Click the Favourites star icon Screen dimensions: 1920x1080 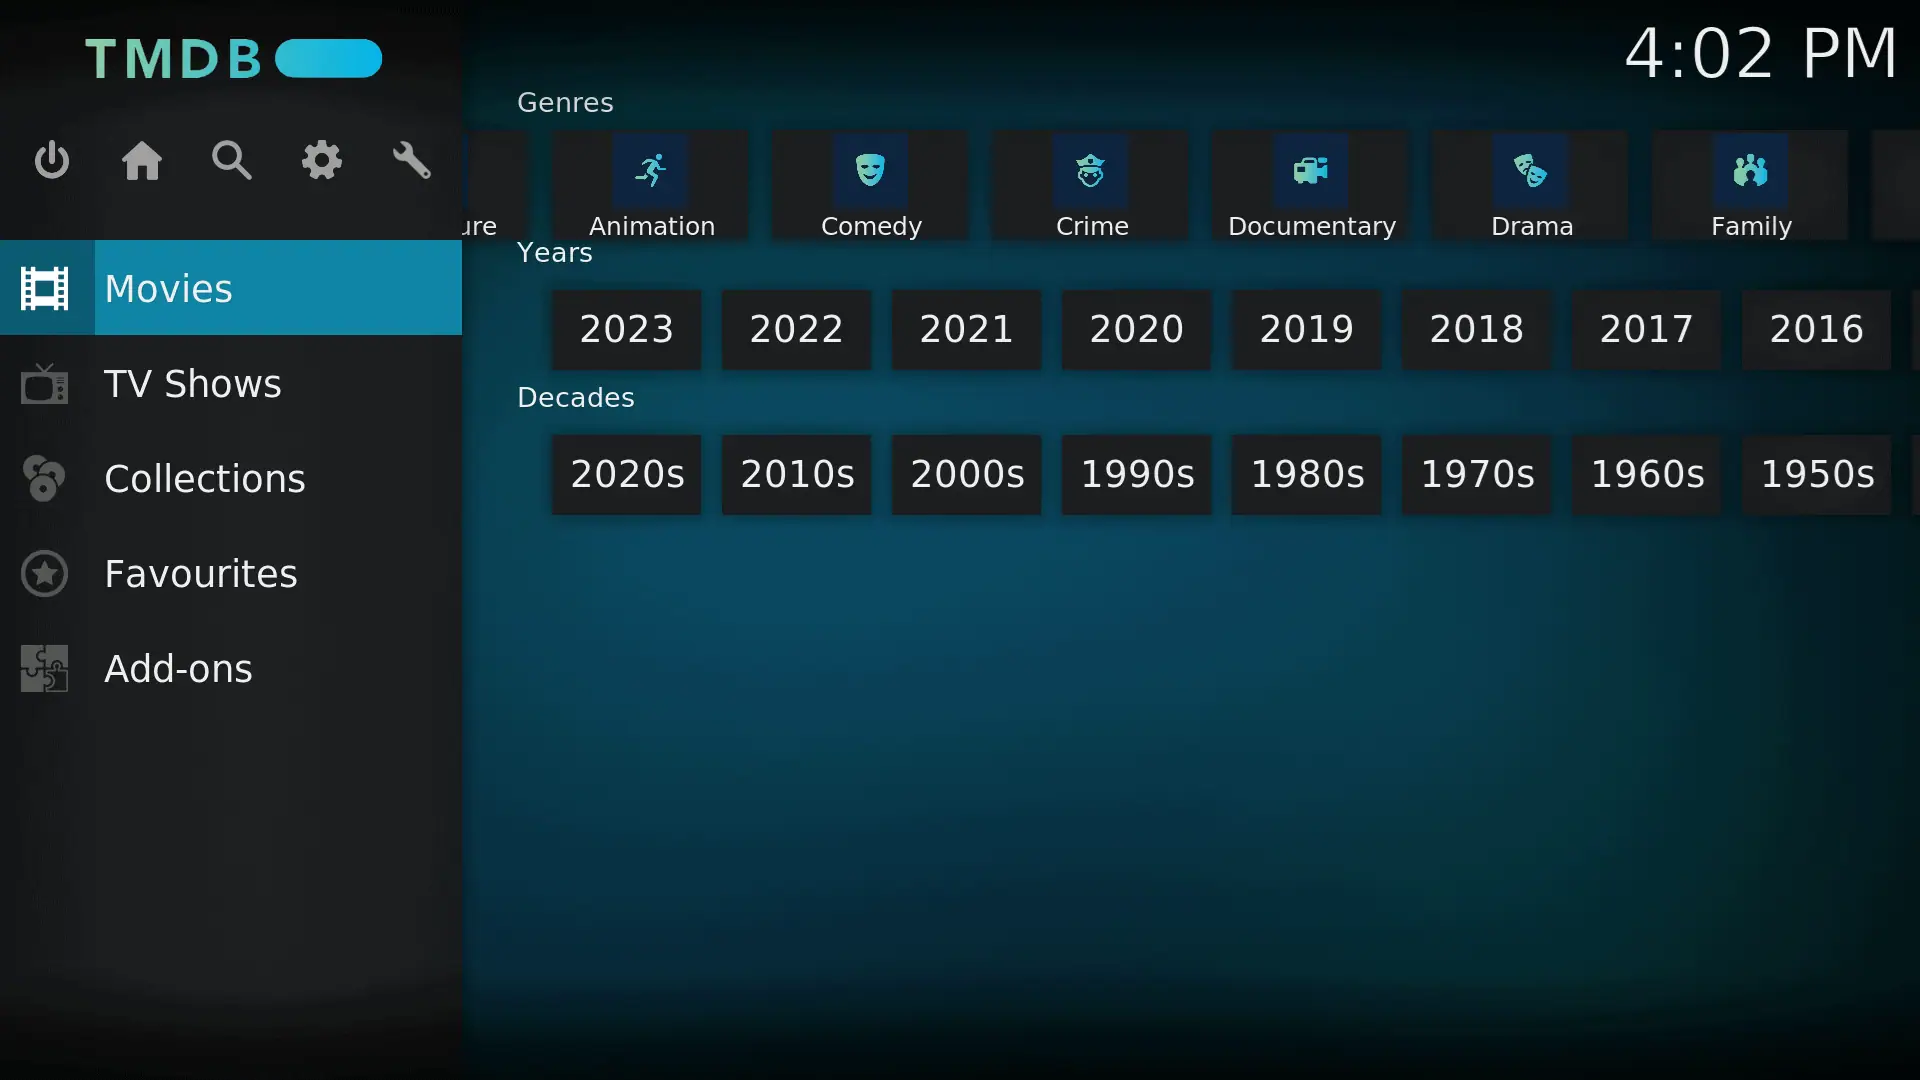pos(44,574)
